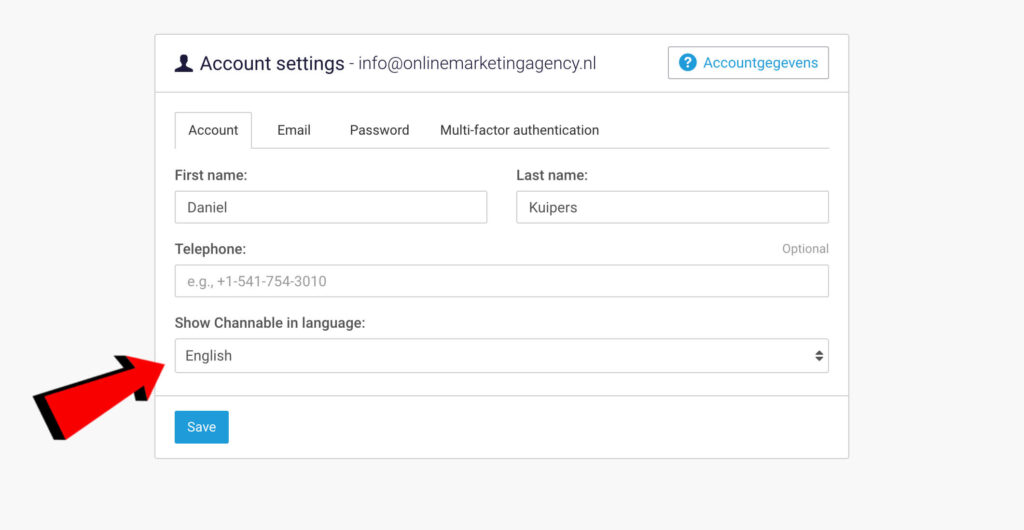Viewport: 1024px width, 530px height.
Task: Click the info@onlinemarketingagency.nl email text
Action: coord(478,64)
